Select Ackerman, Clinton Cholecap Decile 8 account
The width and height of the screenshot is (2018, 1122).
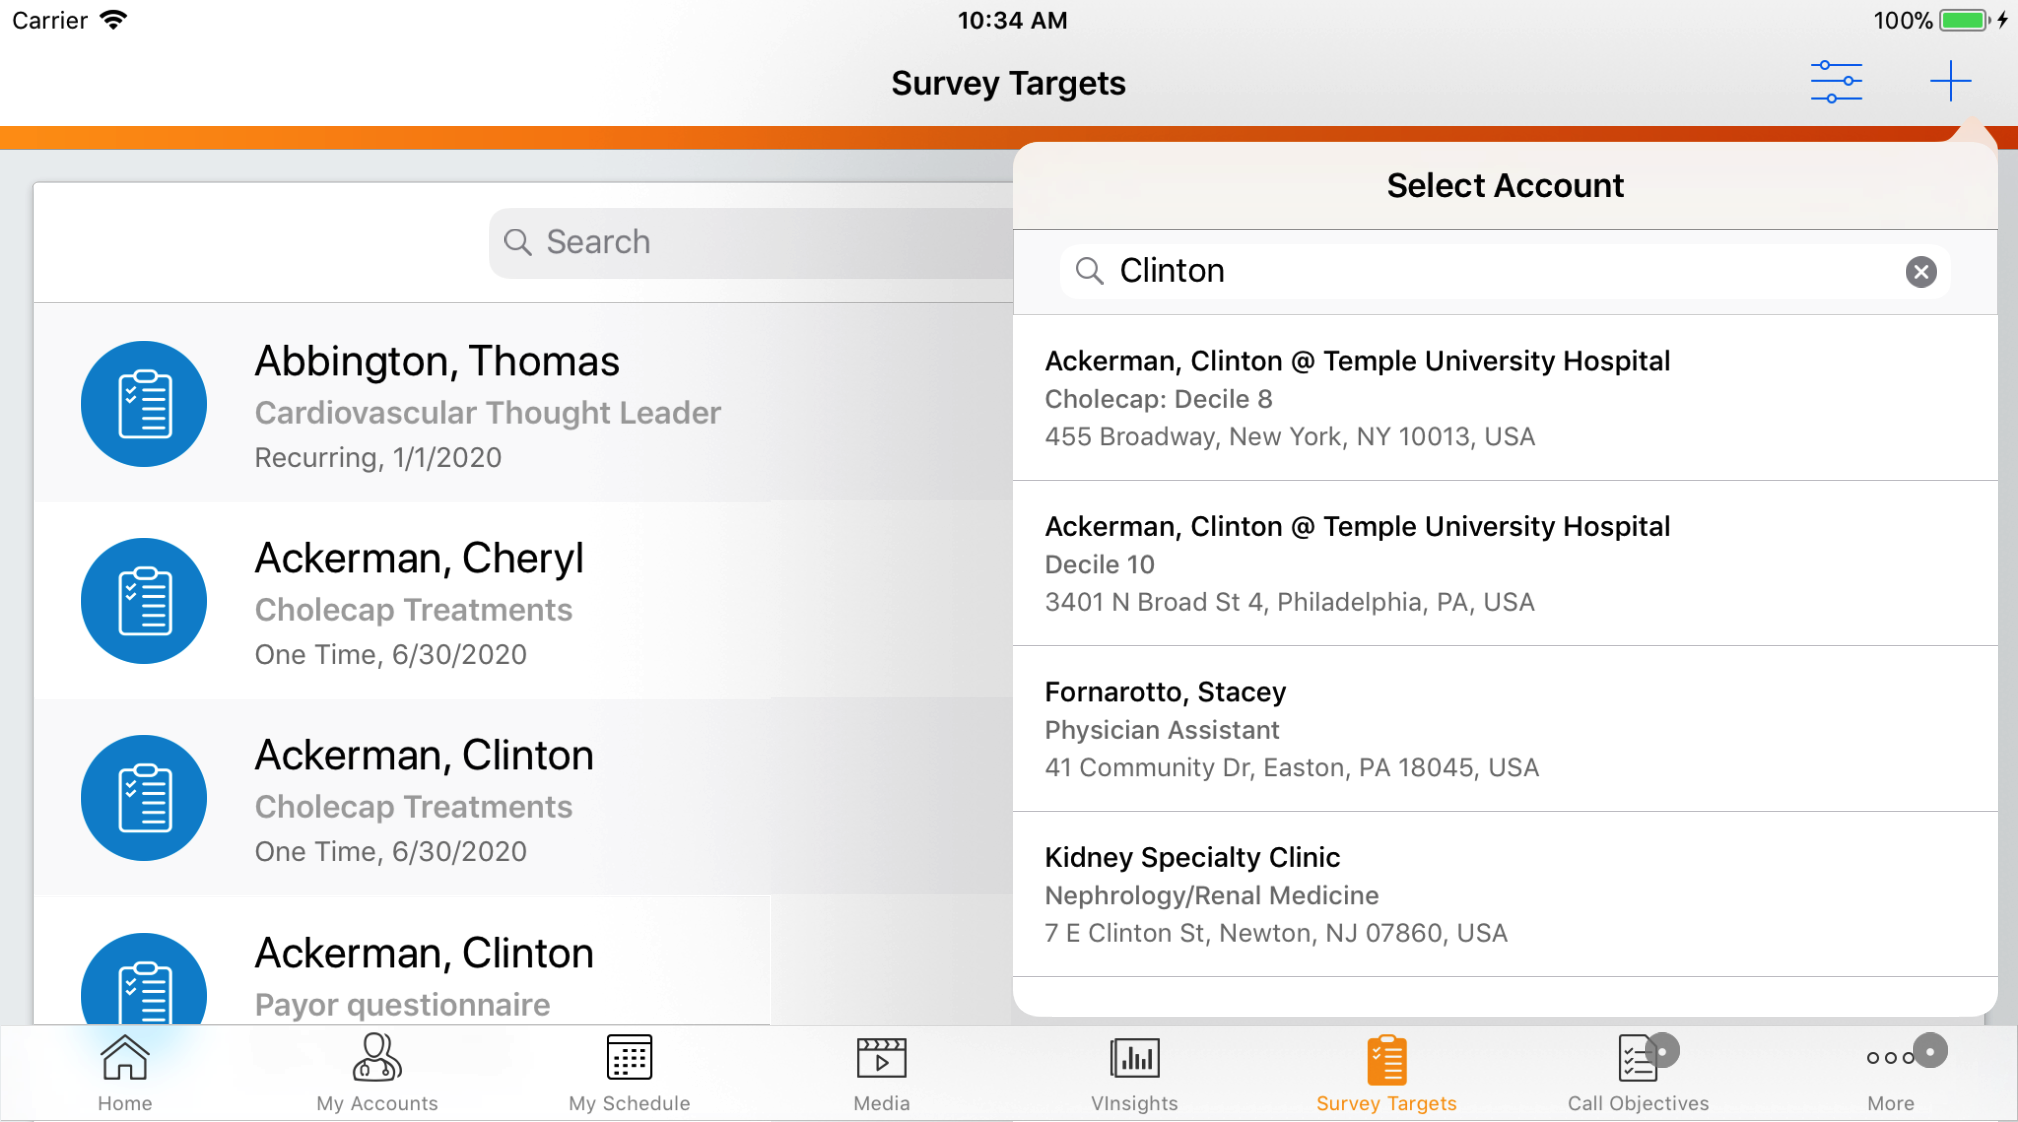(1504, 398)
